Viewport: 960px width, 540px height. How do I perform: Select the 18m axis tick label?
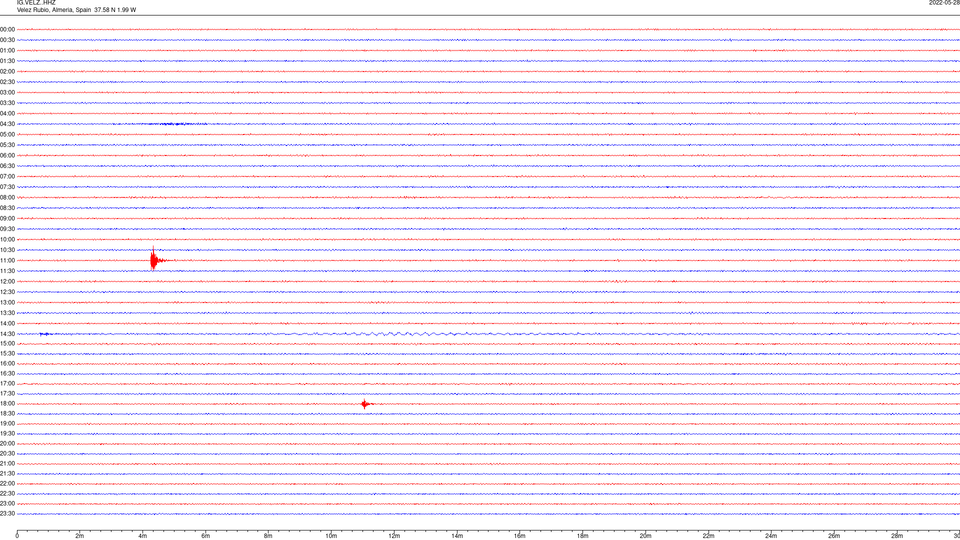point(583,536)
